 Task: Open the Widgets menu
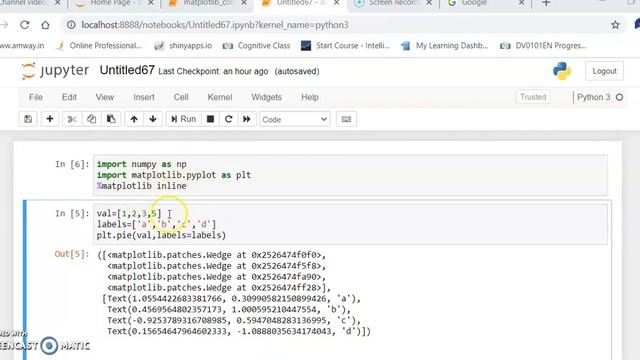pos(267,97)
